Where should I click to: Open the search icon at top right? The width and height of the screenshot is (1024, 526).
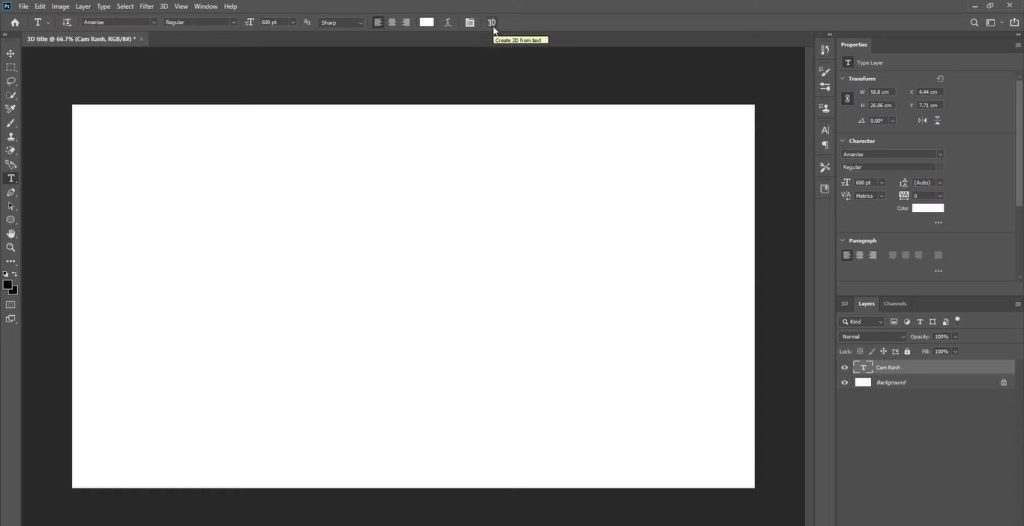[974, 22]
